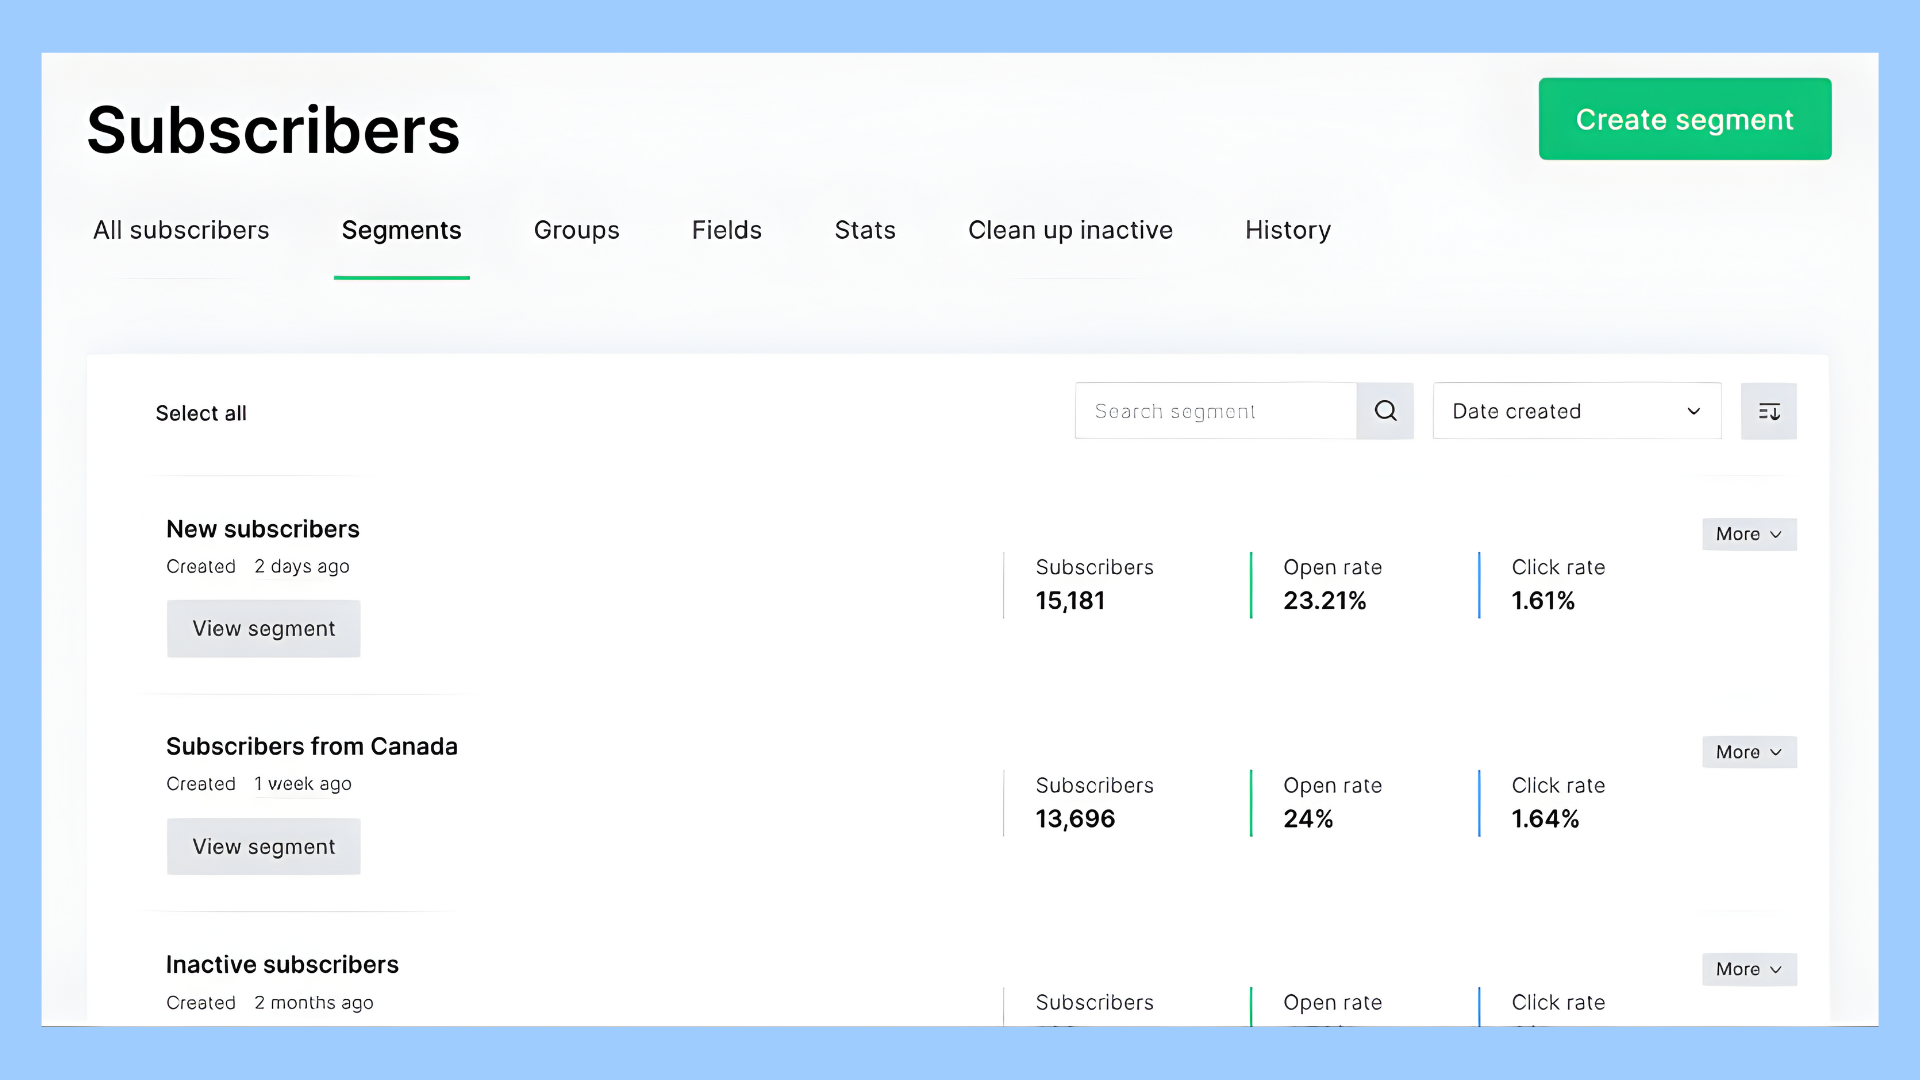
Task: Open the Subscribers from Canada segment name
Action: (x=312, y=746)
